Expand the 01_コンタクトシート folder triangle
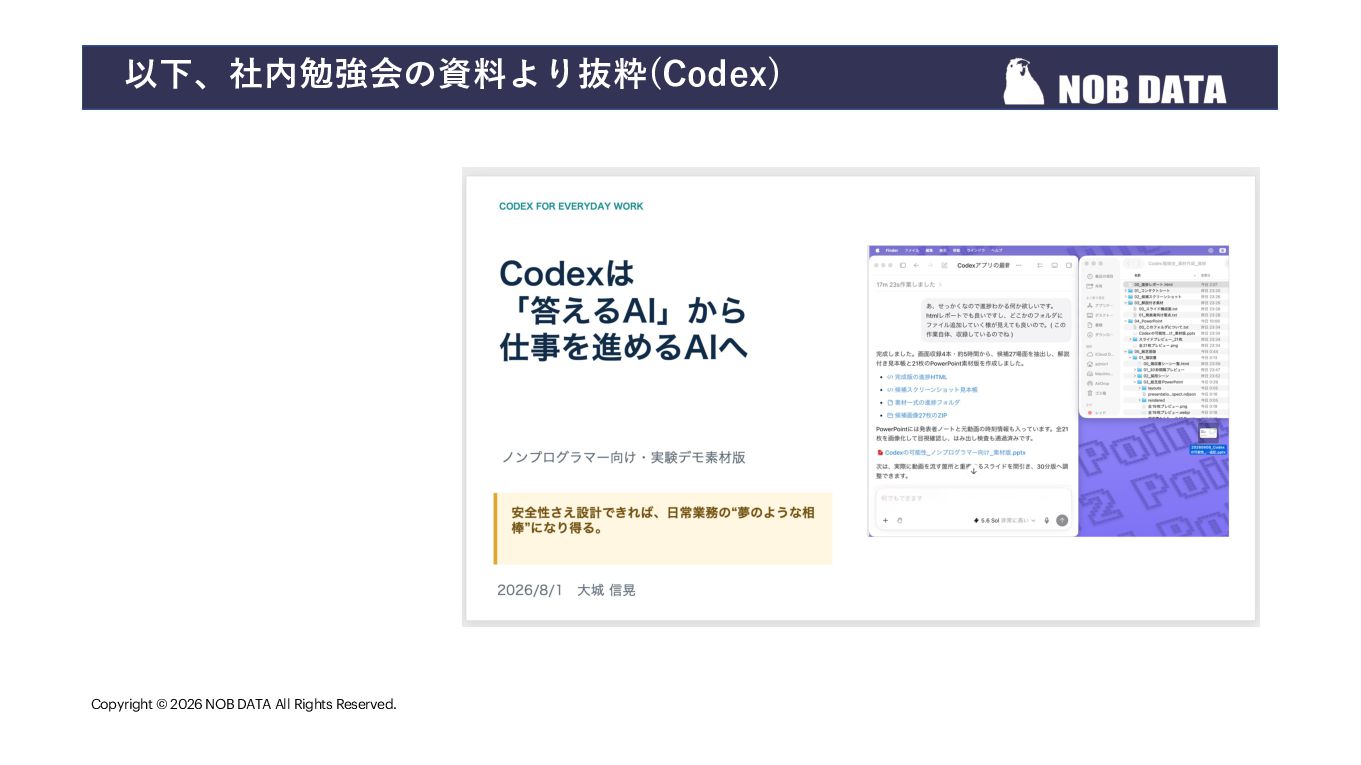Viewport: 1361px width, 765px height. 1126,290
